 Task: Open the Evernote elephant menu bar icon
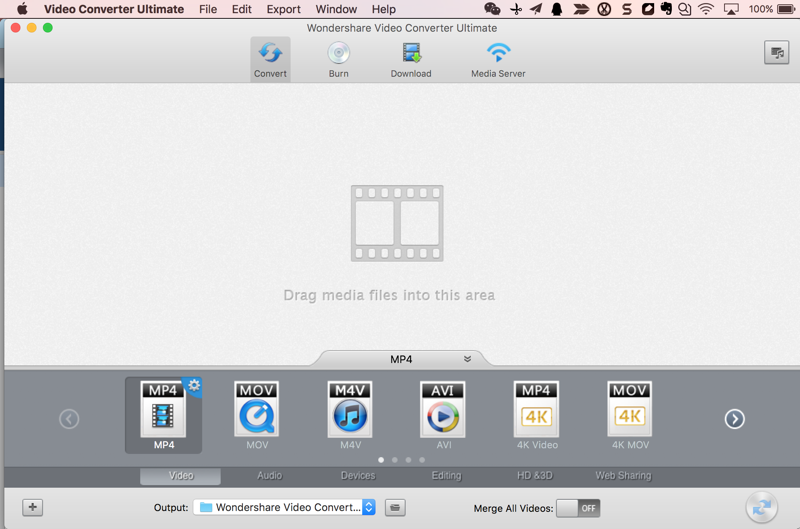[x=666, y=9]
